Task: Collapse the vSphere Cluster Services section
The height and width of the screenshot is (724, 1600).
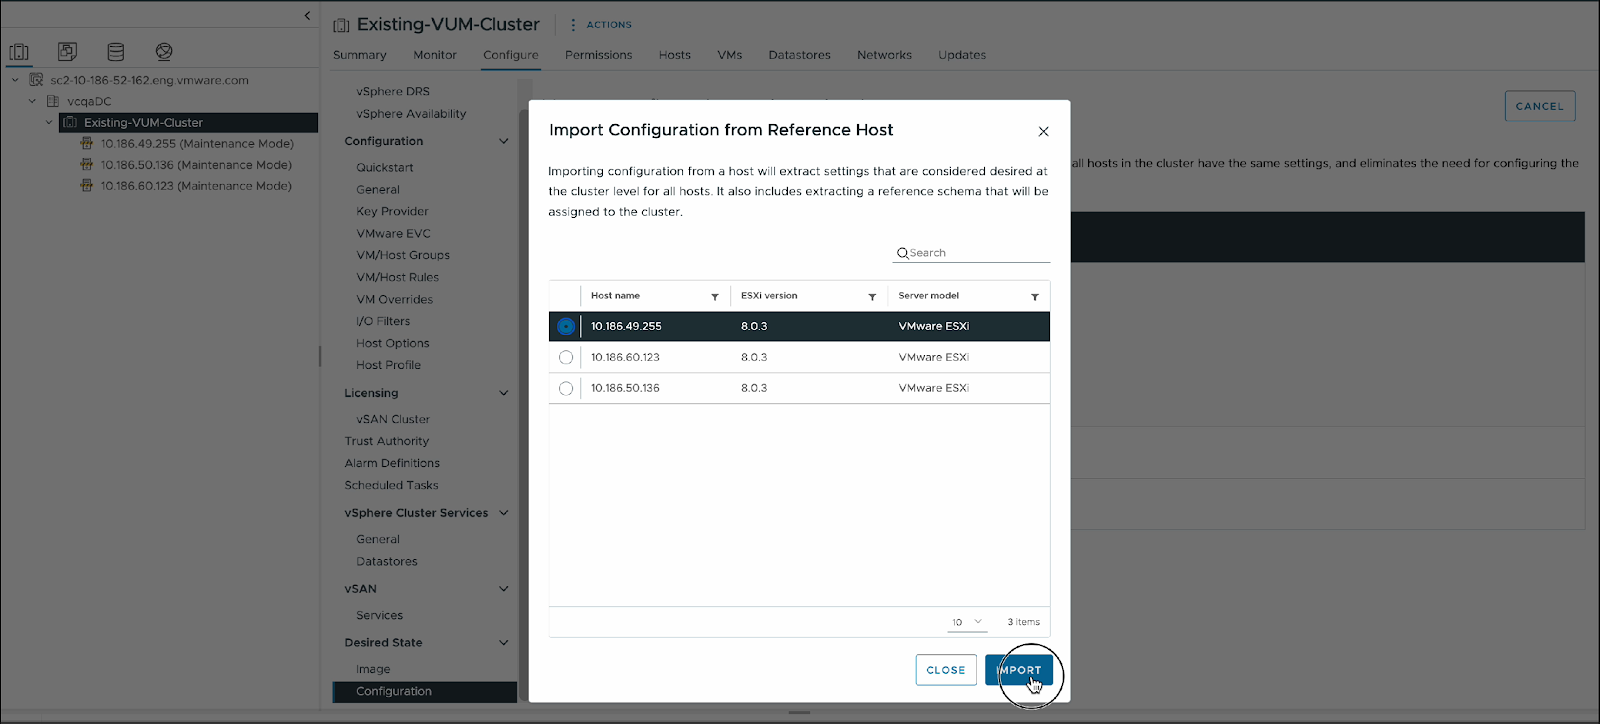Action: (x=504, y=513)
